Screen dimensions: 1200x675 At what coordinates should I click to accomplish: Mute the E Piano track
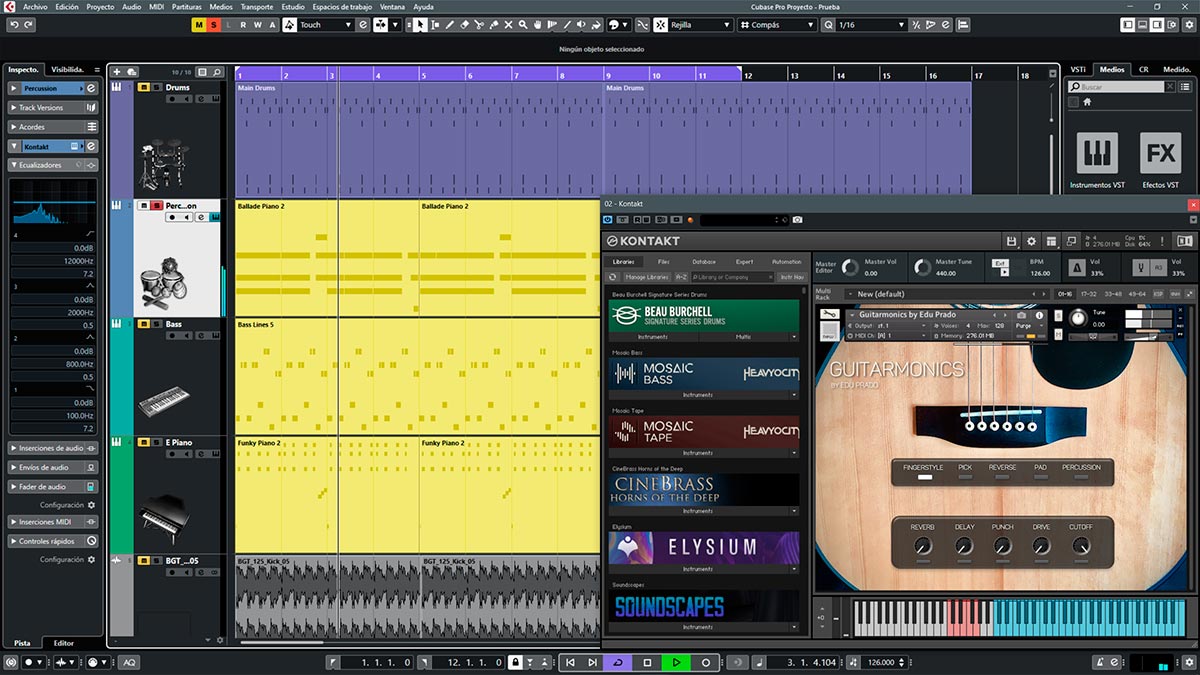(x=144, y=442)
